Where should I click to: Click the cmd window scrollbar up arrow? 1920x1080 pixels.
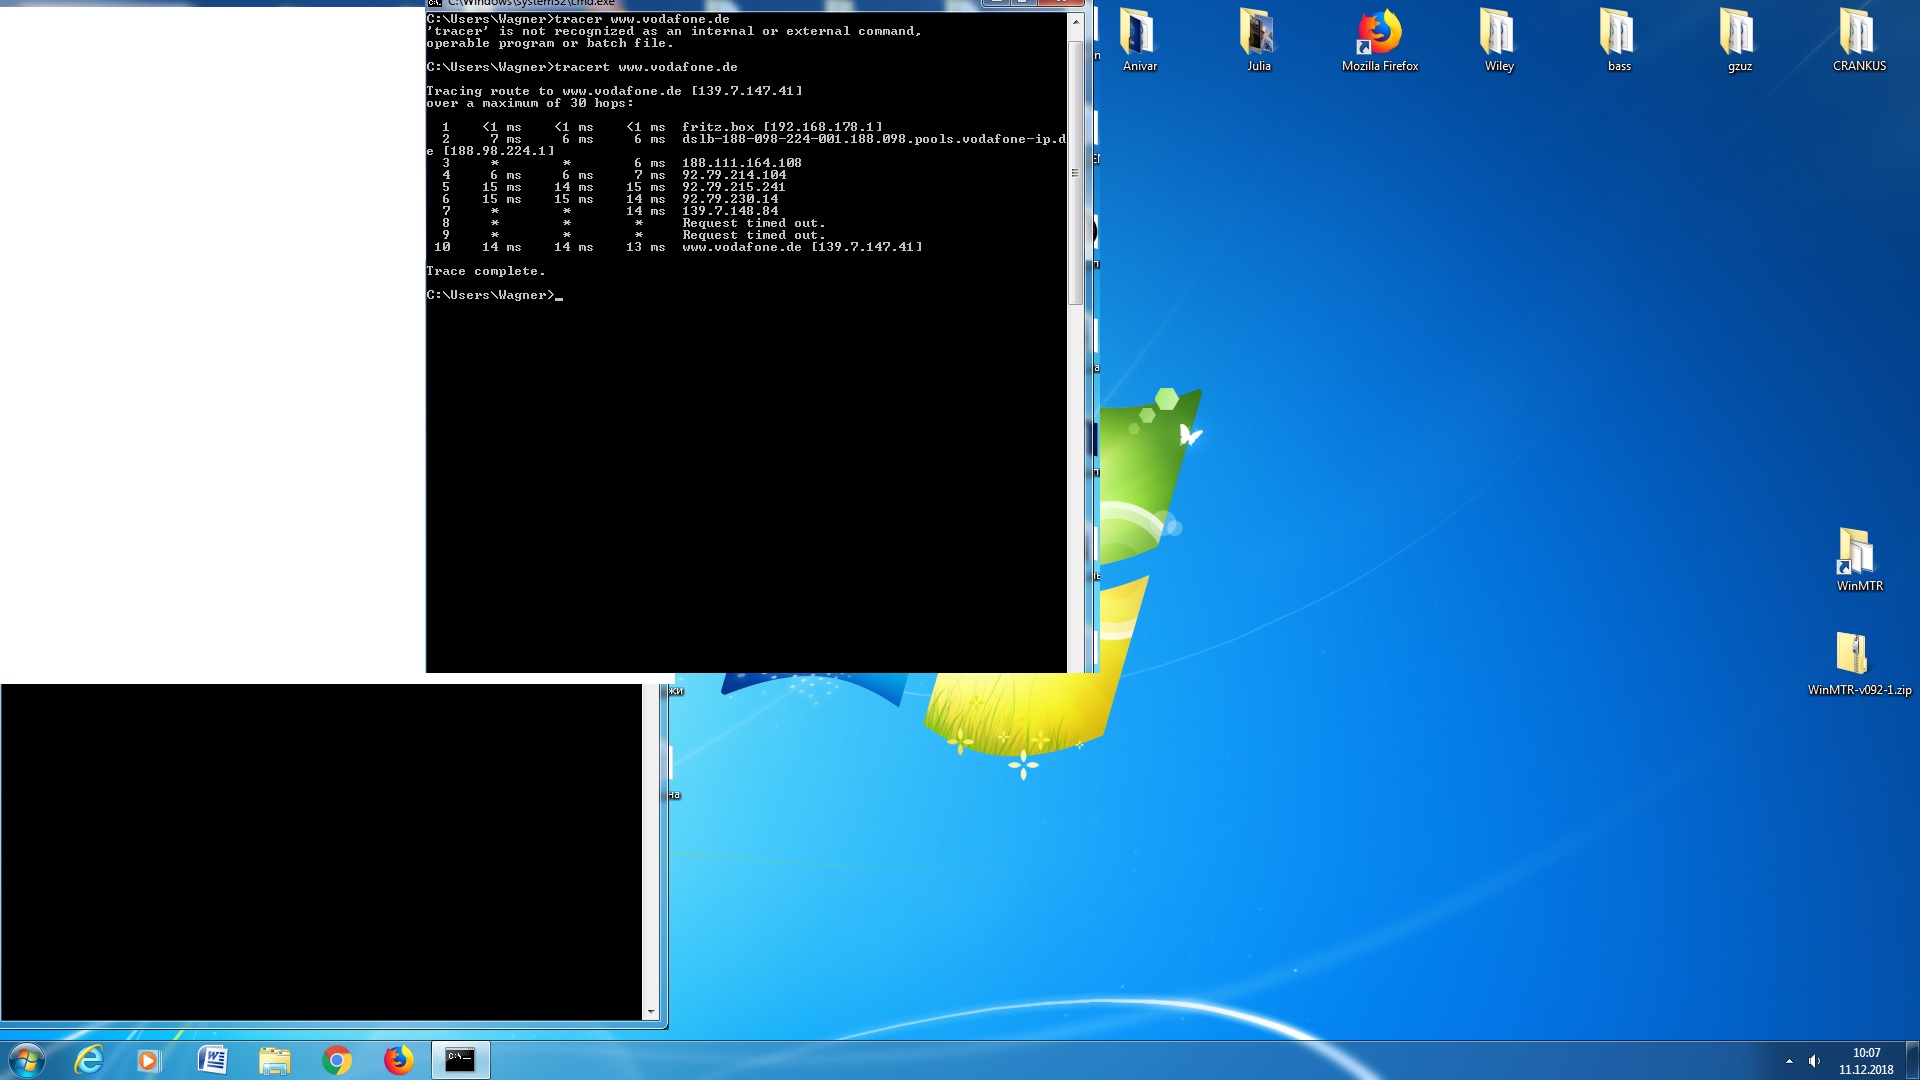tap(1076, 22)
